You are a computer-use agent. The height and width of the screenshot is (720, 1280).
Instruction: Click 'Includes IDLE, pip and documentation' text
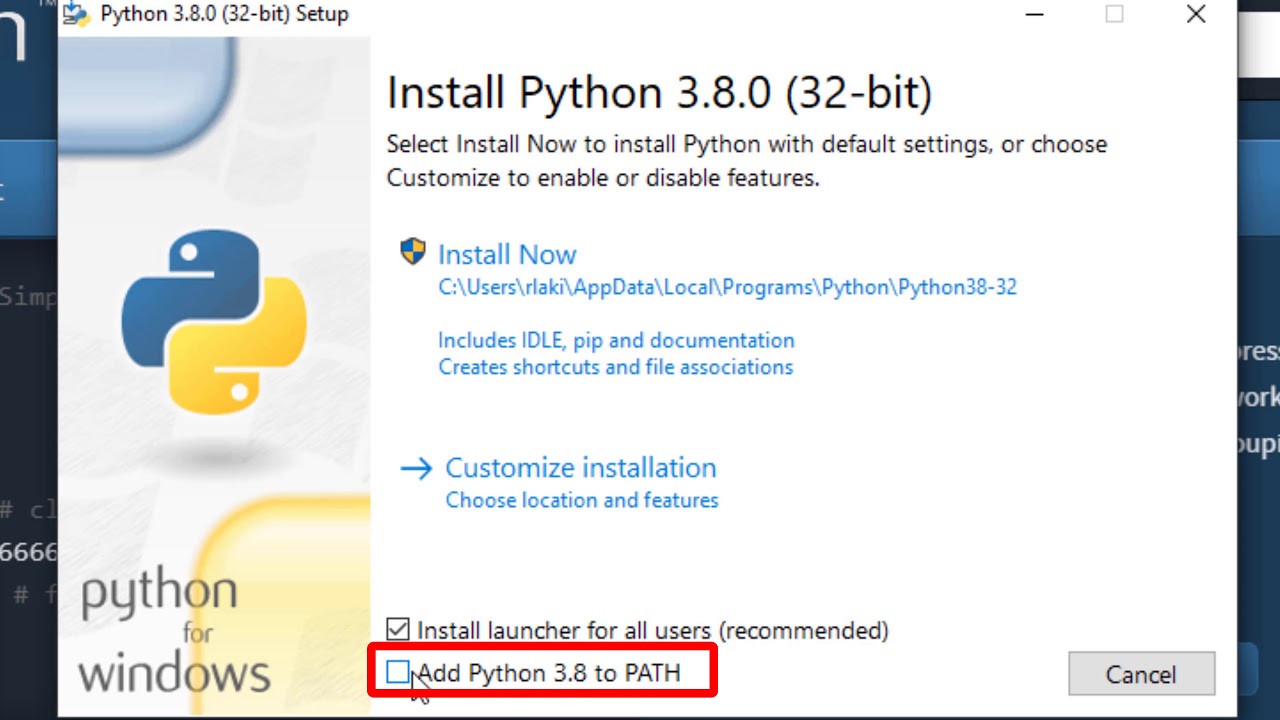616,340
